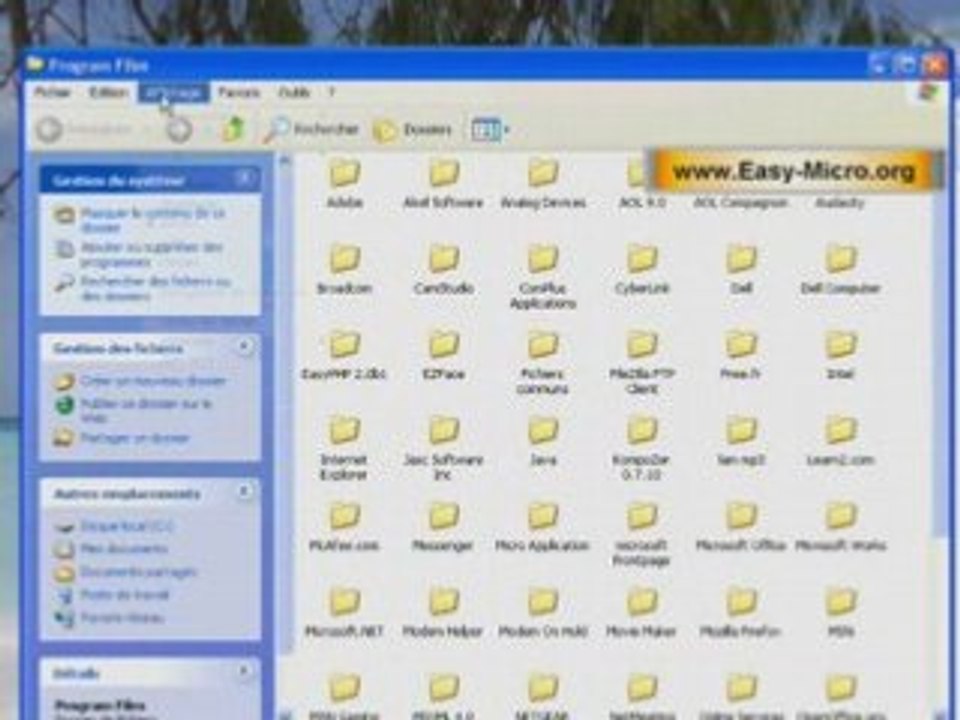Open the Dell Computer folder
The image size is (960, 720).
tap(841, 269)
